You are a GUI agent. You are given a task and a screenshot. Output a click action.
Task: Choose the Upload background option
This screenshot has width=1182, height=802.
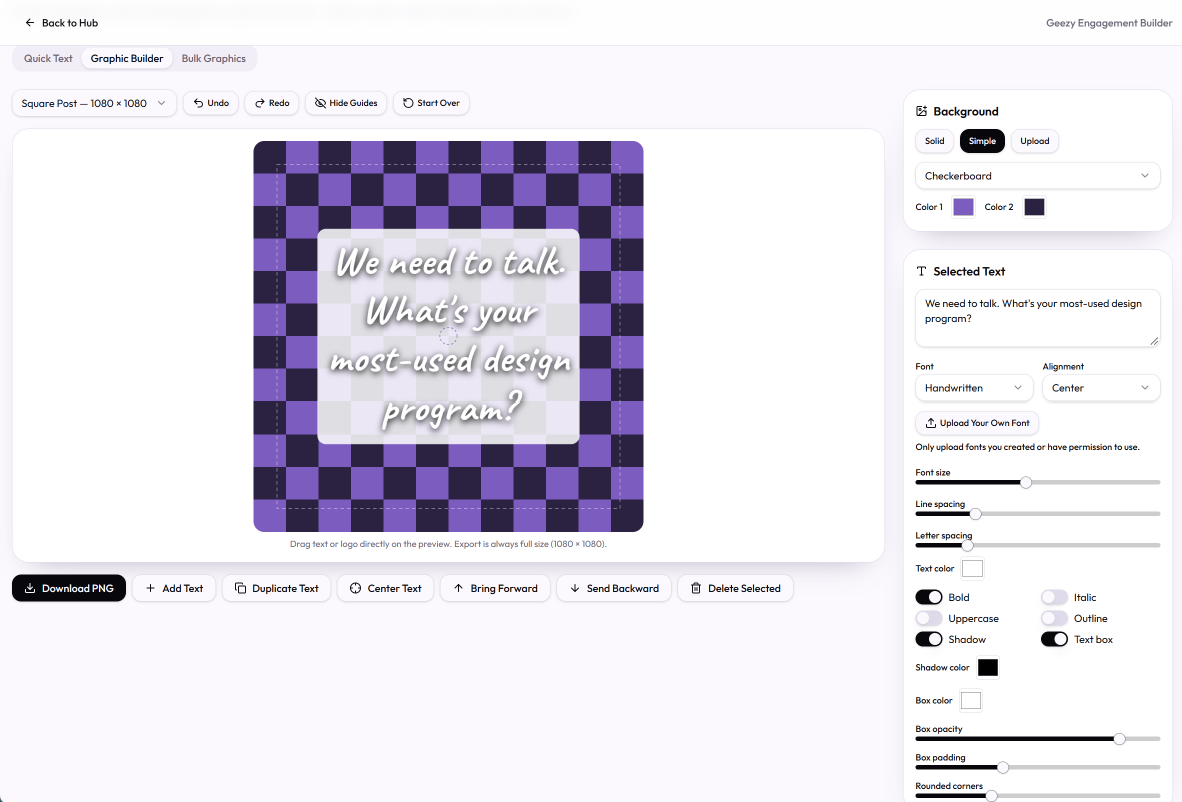click(1034, 141)
